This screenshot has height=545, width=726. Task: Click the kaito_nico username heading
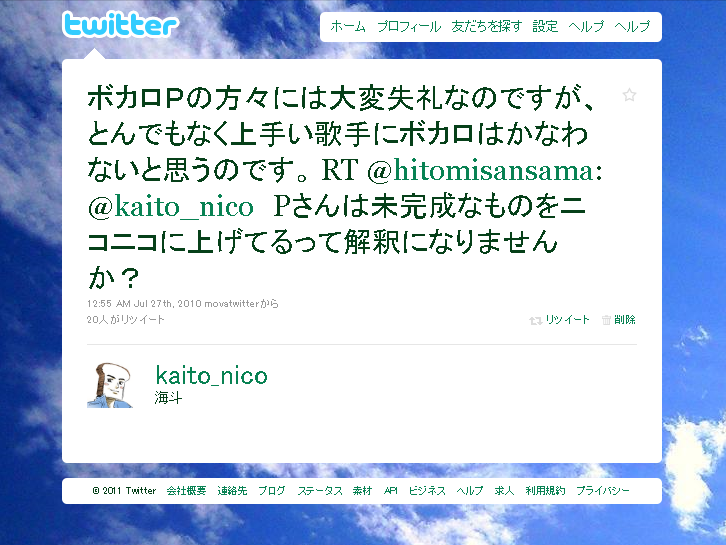pyautogui.click(x=211, y=375)
